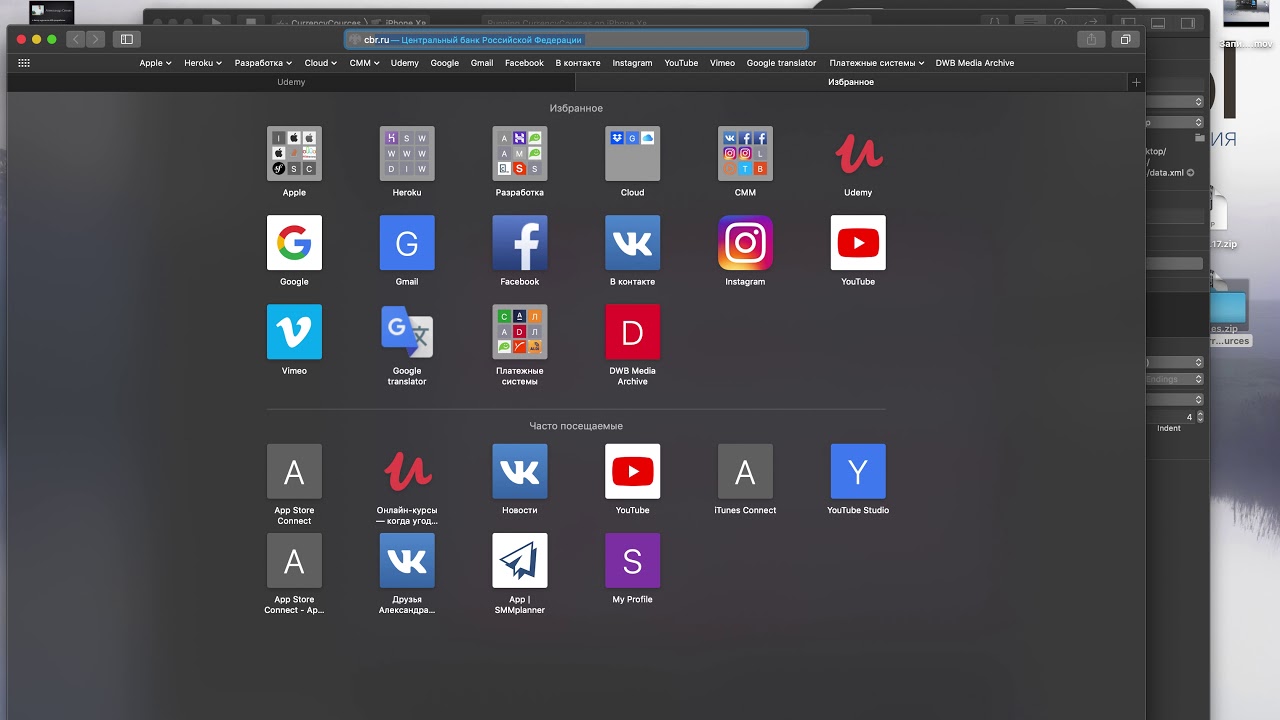Open Udemy link in bookmarks bar
This screenshot has height=720, width=1280.
click(x=405, y=63)
